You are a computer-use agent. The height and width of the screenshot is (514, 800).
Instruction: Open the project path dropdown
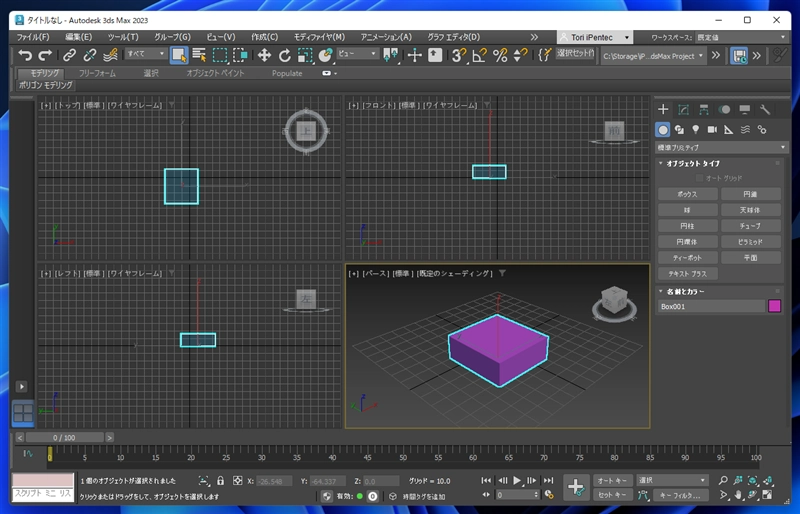[x=653, y=56]
